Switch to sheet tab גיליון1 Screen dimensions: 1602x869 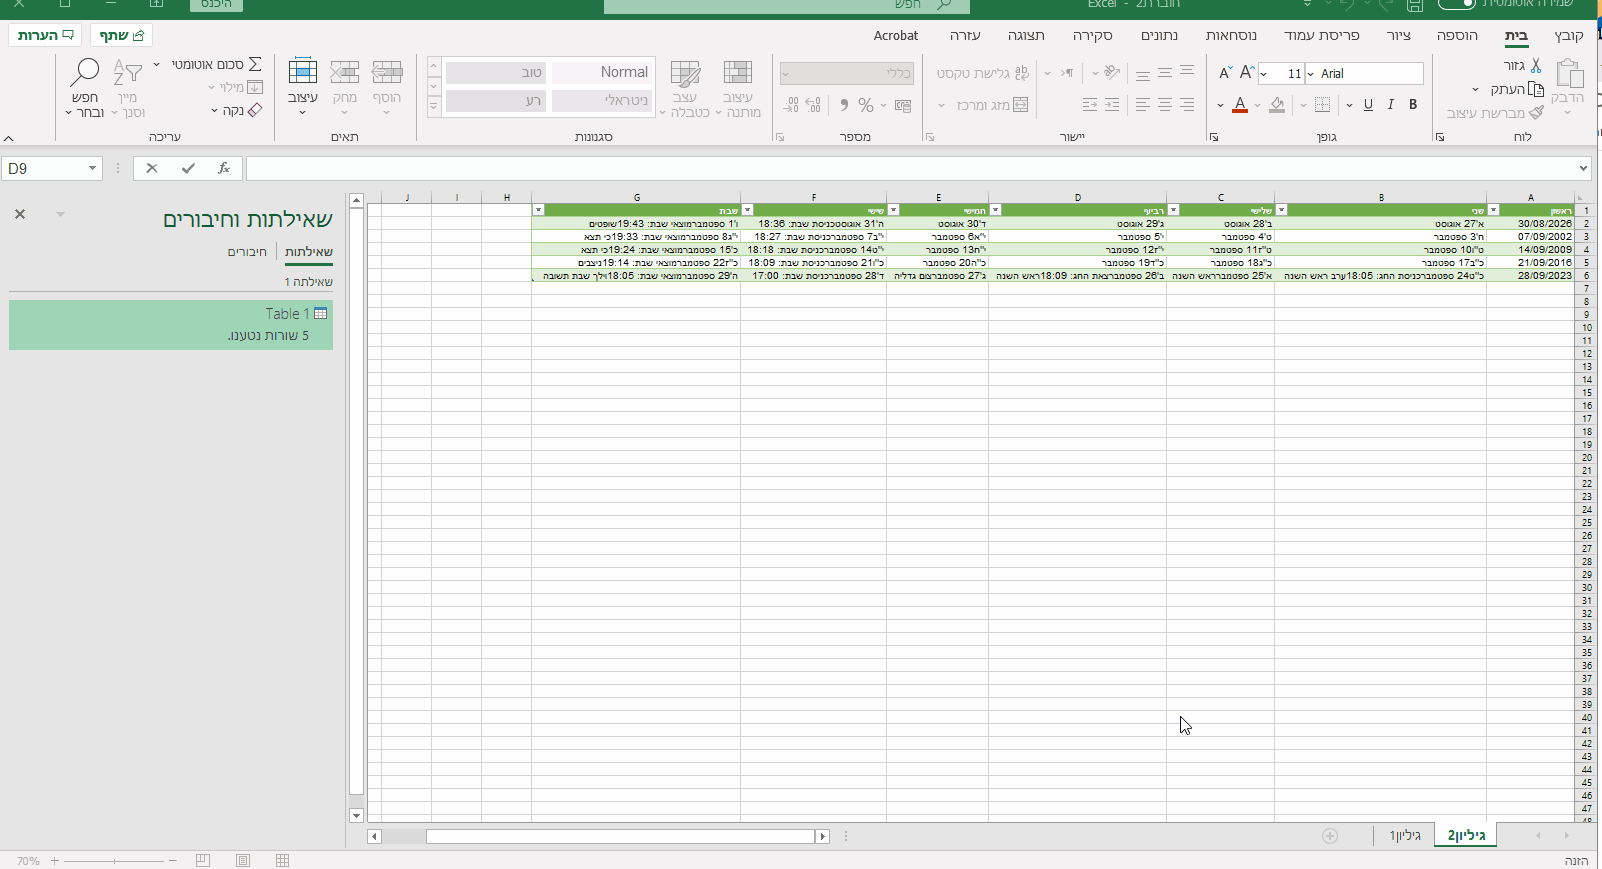(x=1405, y=836)
